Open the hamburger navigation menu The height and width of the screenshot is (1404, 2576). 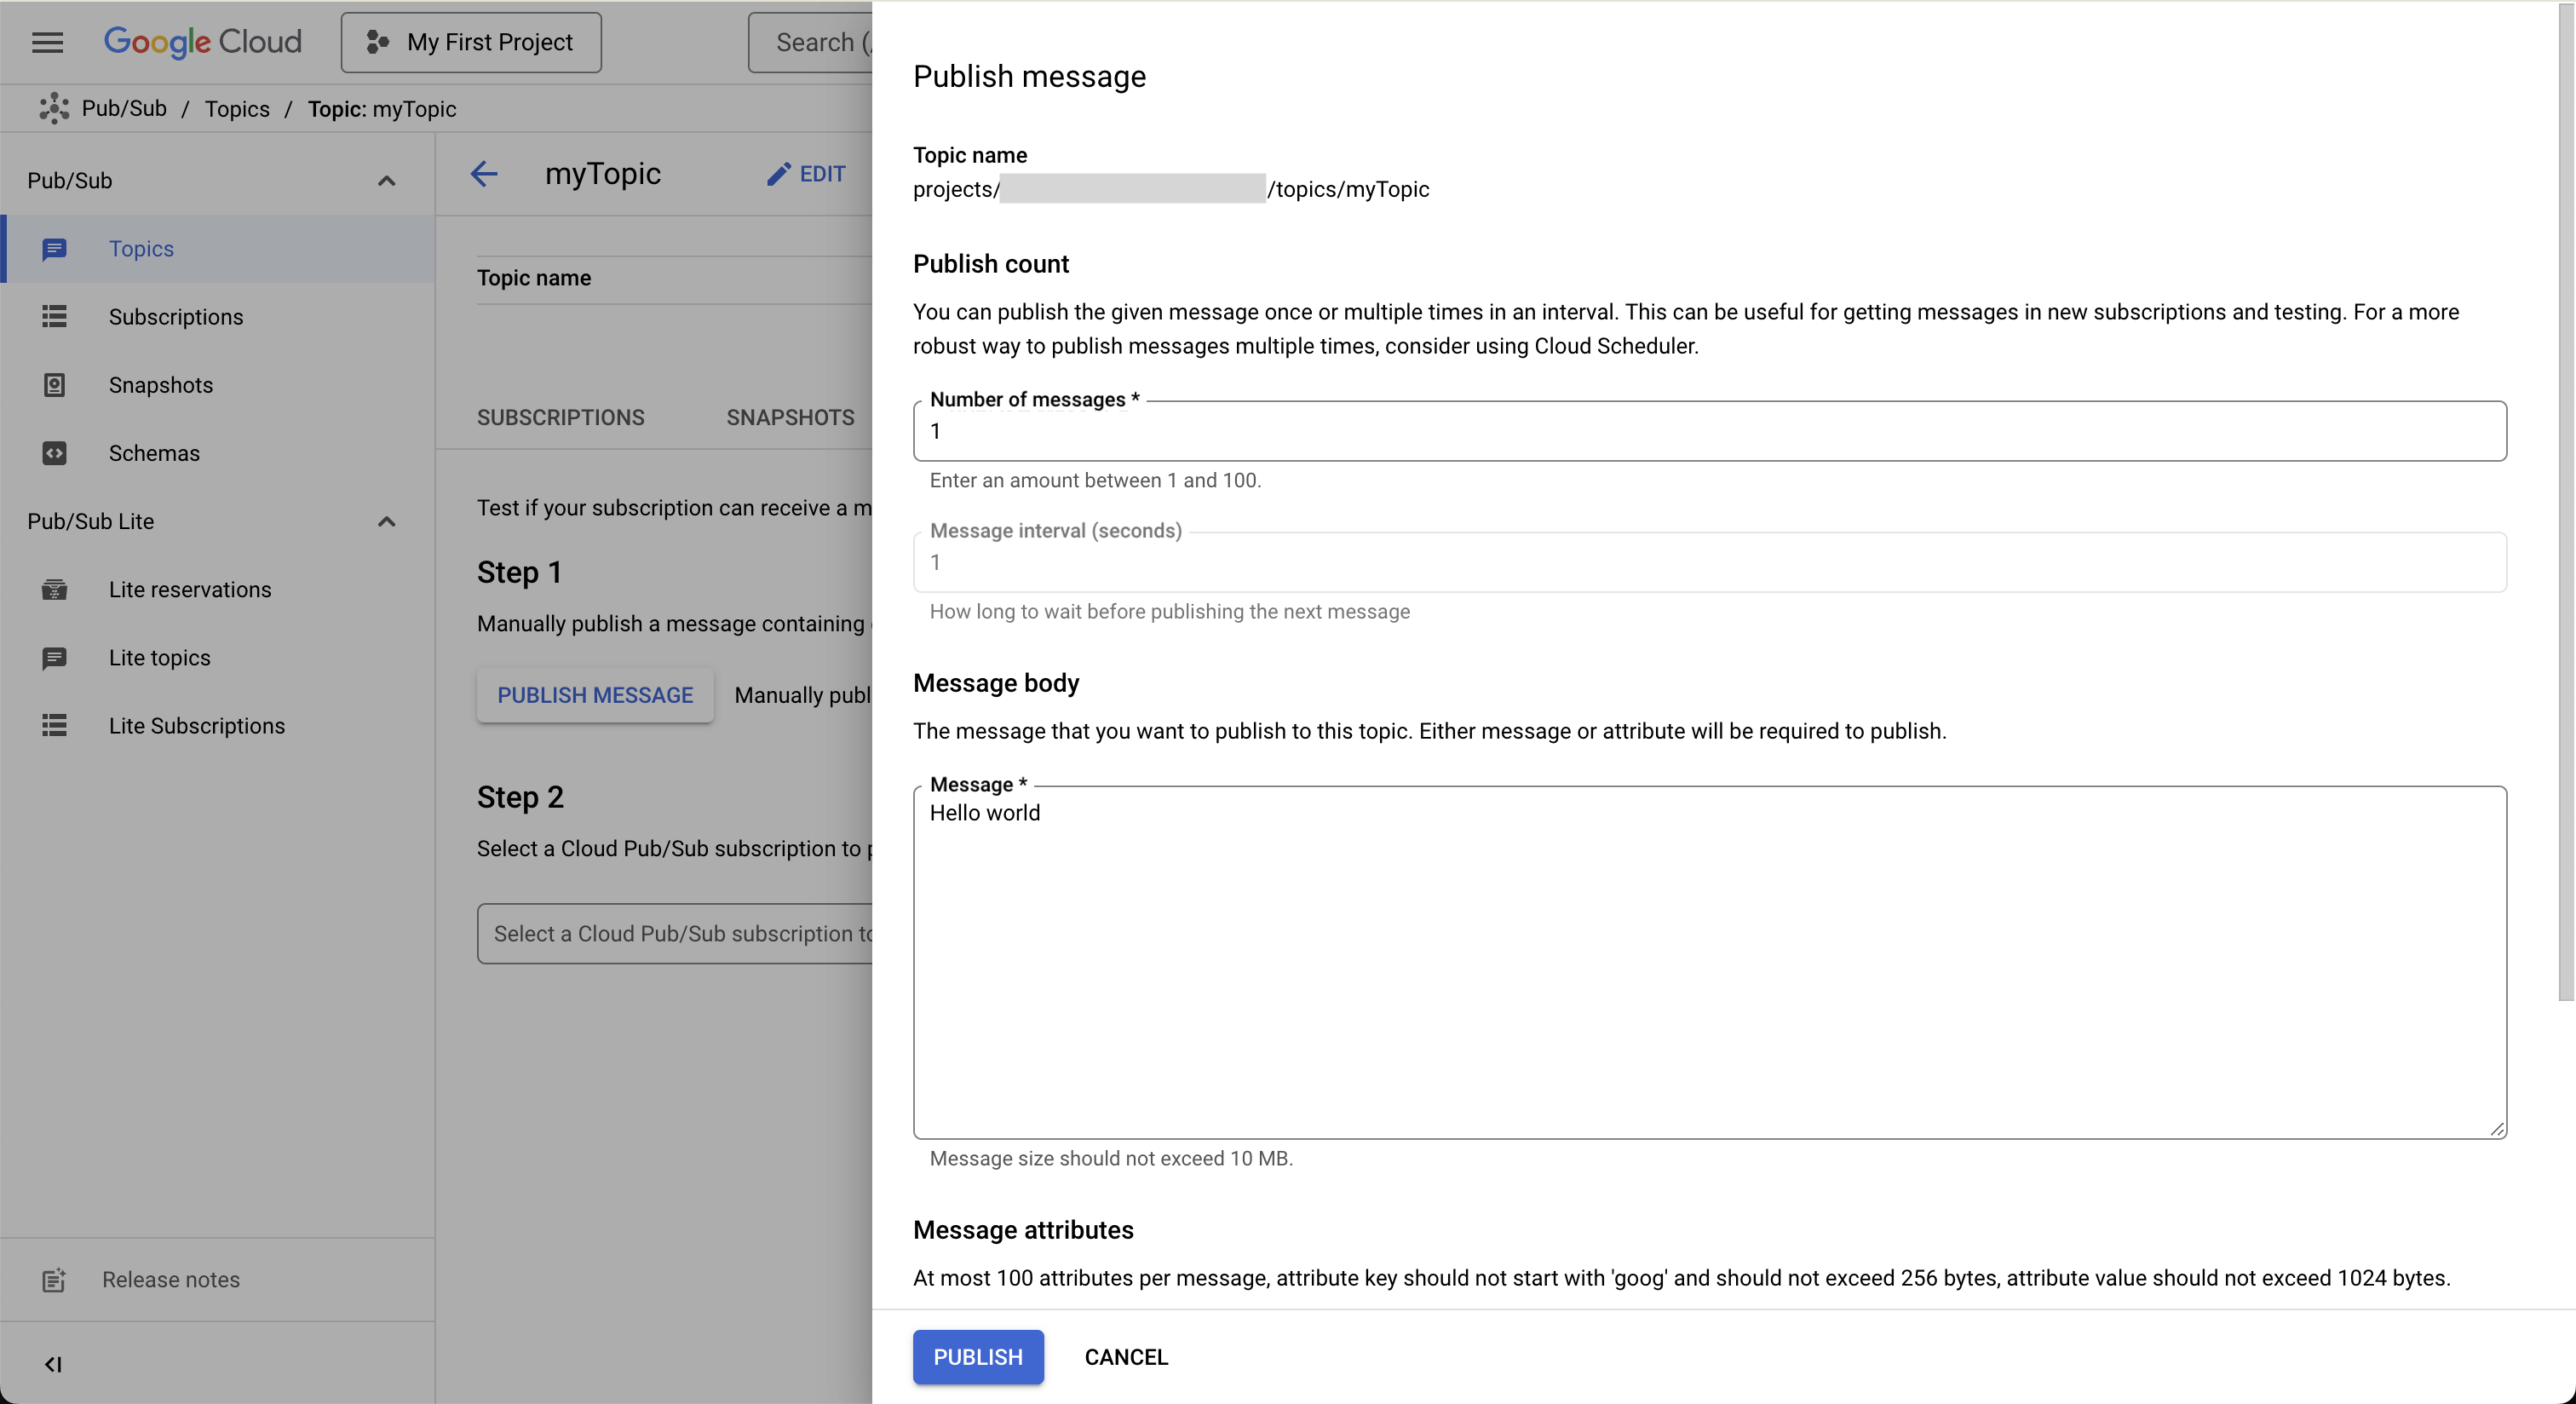(47, 42)
